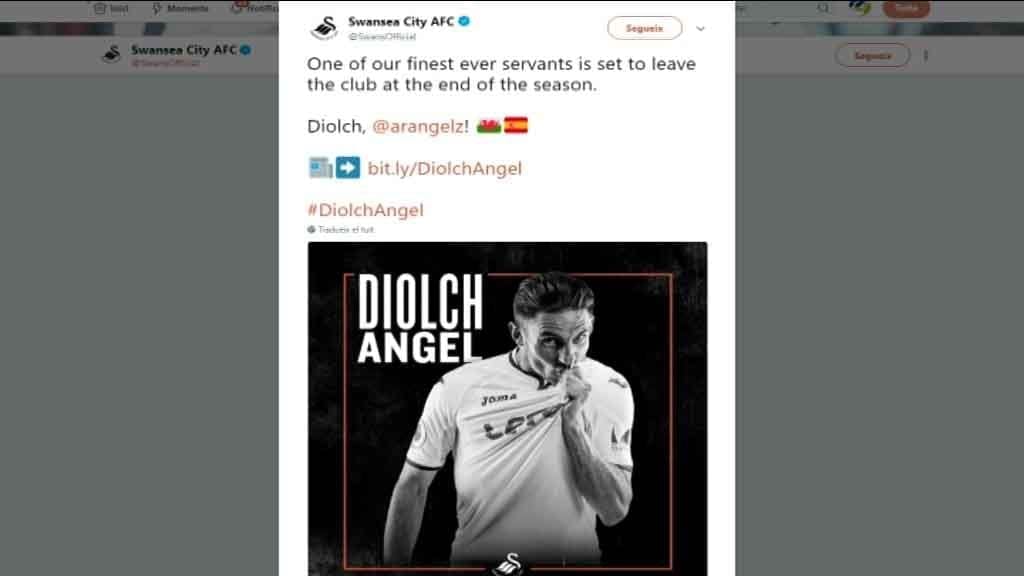Click Tradueix el tuit translate link
Screen dimensions: 1024x576
345,230
